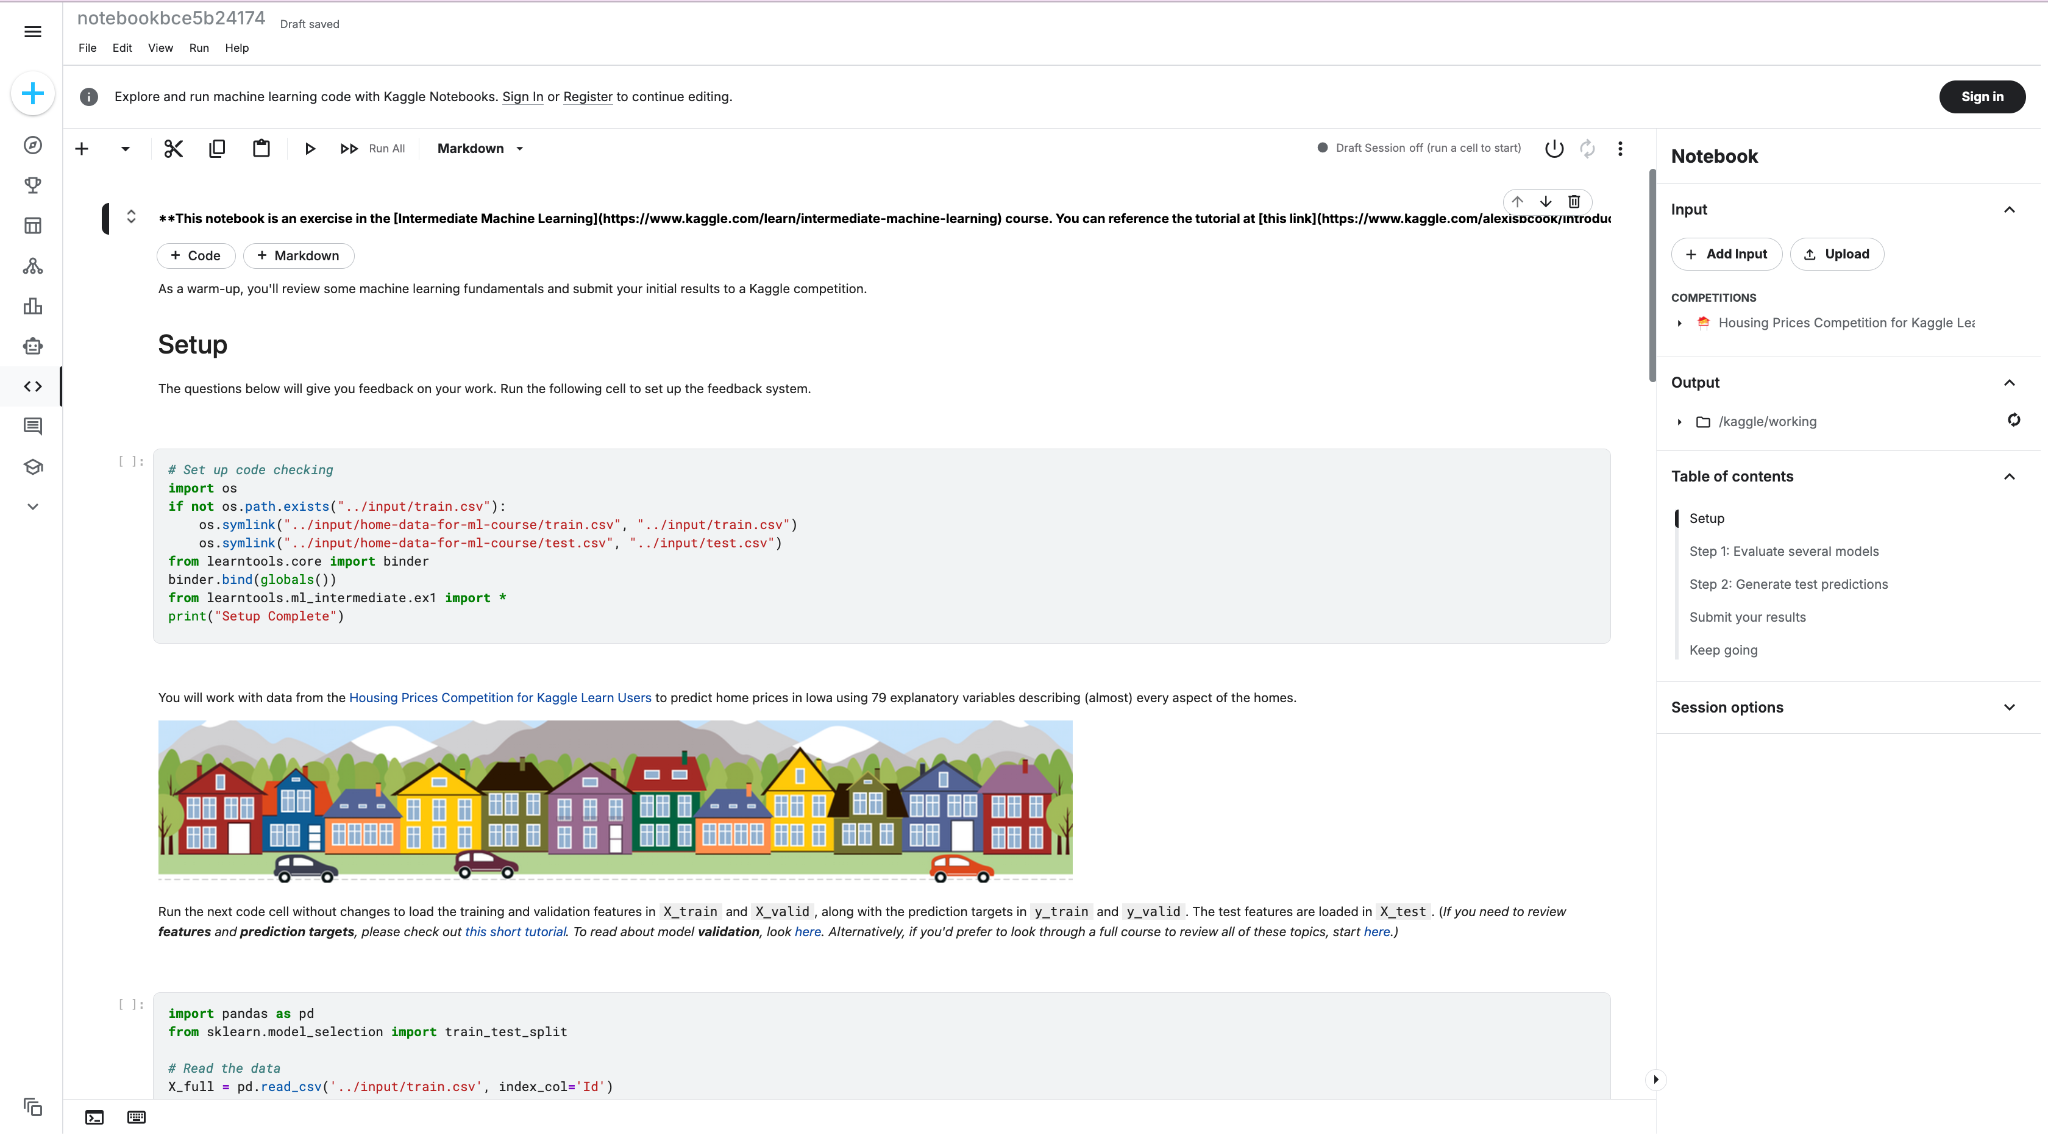Open the Run menu
The height and width of the screenshot is (1134, 2048).
[x=199, y=48]
